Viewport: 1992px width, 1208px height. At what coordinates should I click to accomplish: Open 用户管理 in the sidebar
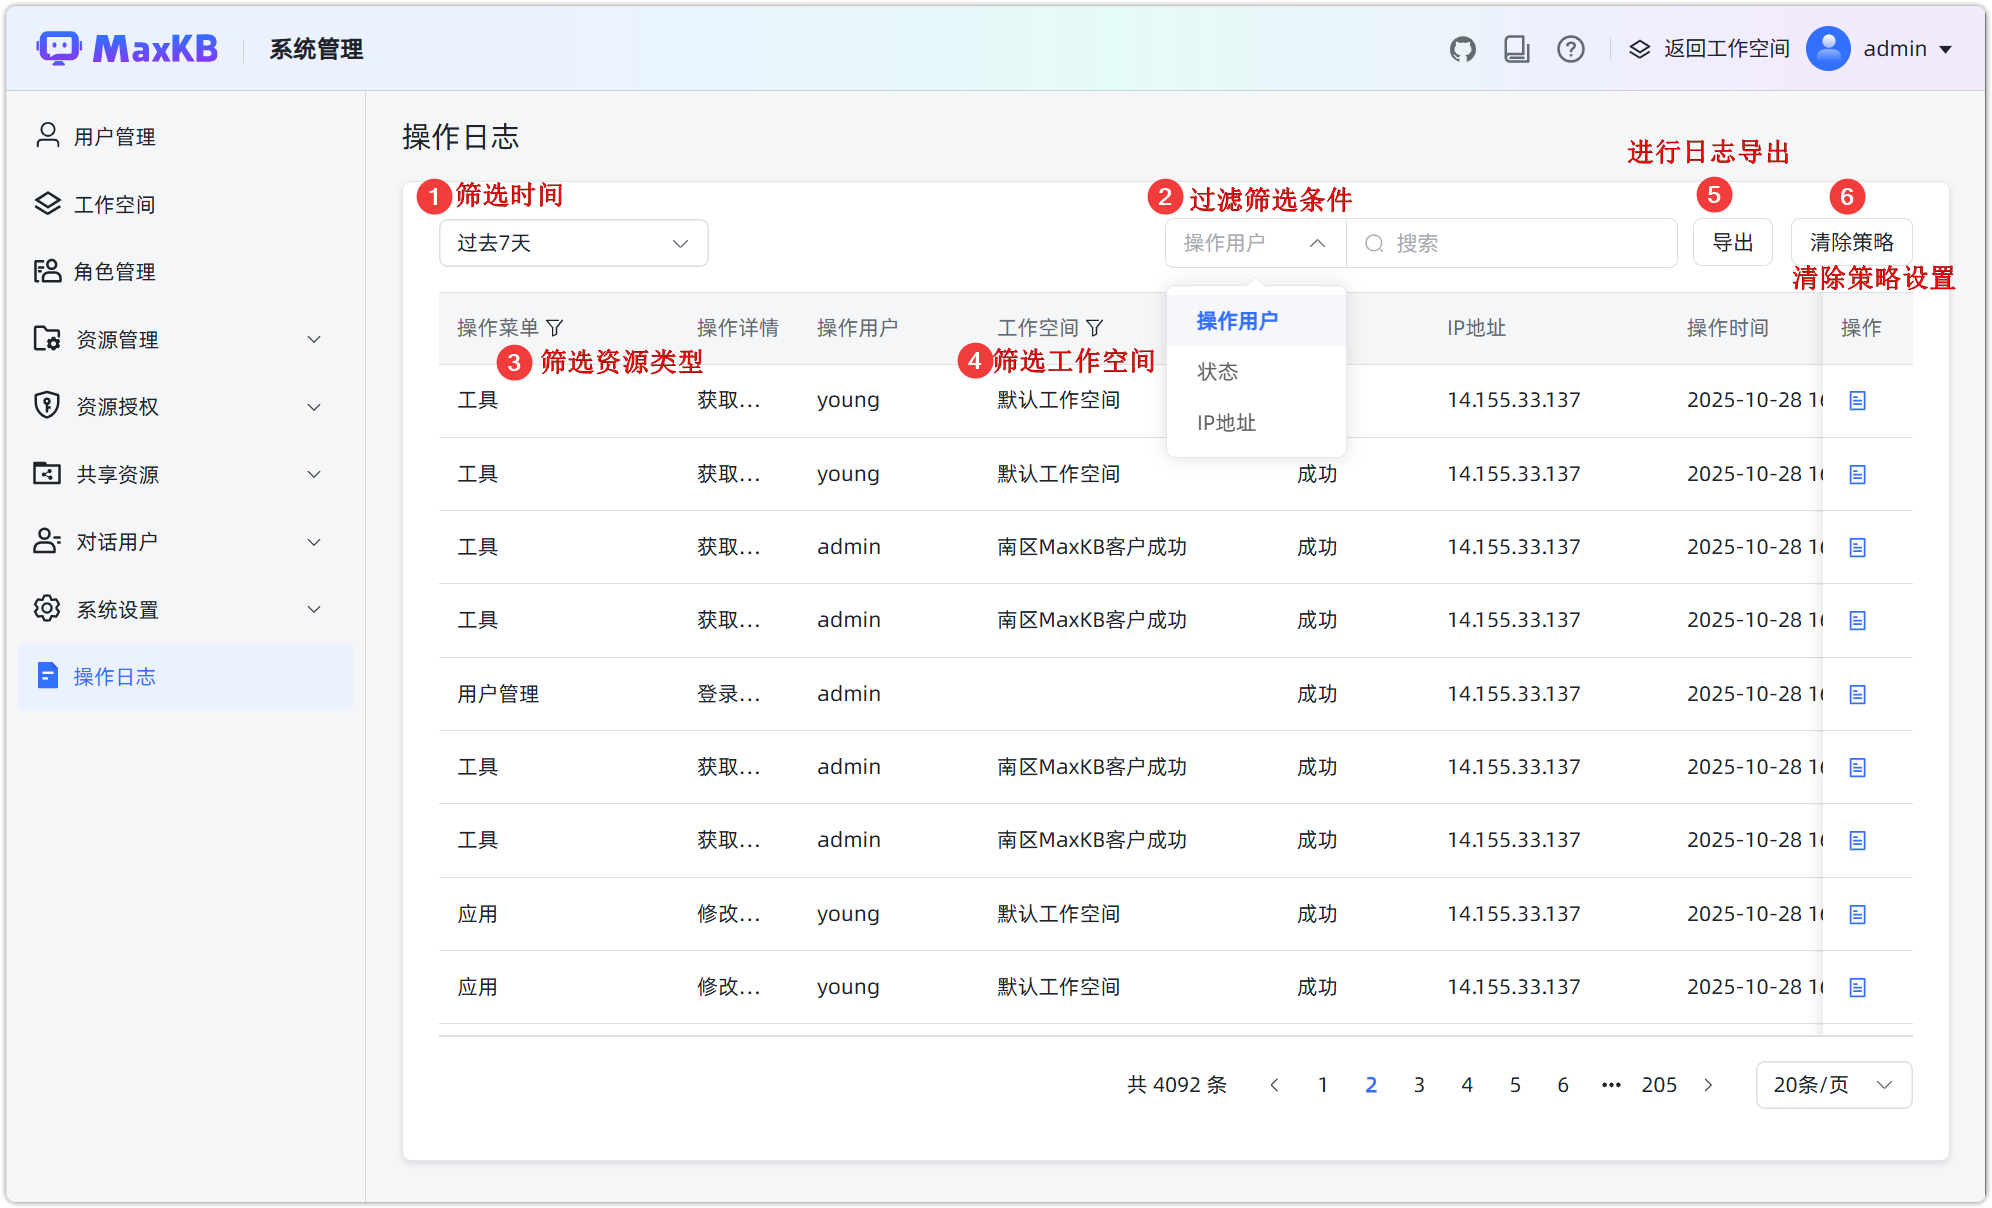[115, 137]
